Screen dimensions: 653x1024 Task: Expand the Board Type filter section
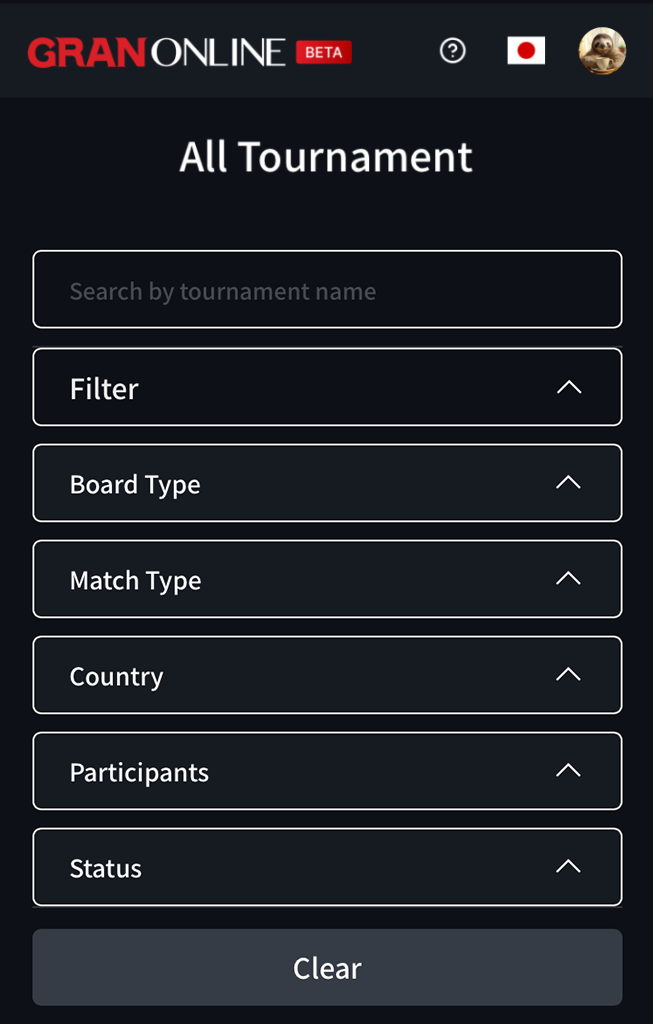pyautogui.click(x=327, y=483)
